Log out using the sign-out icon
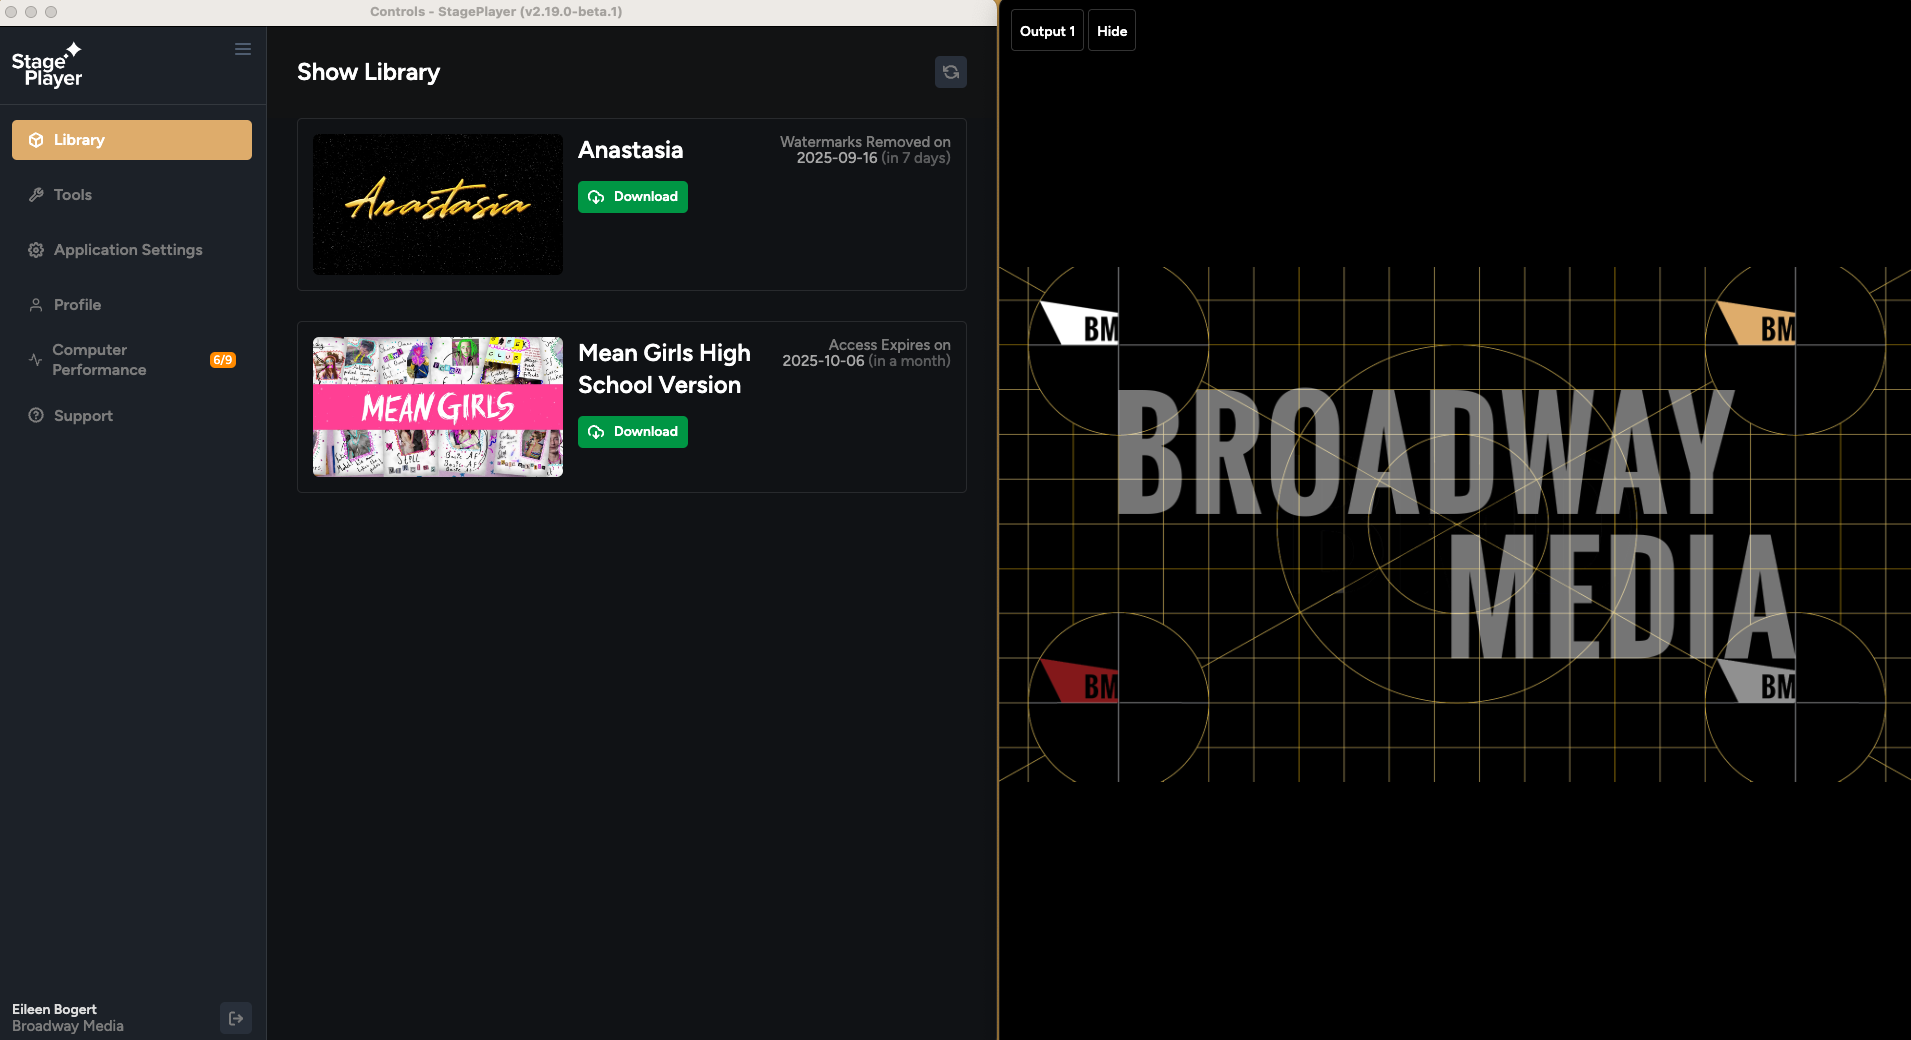Image resolution: width=1911 pixels, height=1040 pixels. [236, 1018]
